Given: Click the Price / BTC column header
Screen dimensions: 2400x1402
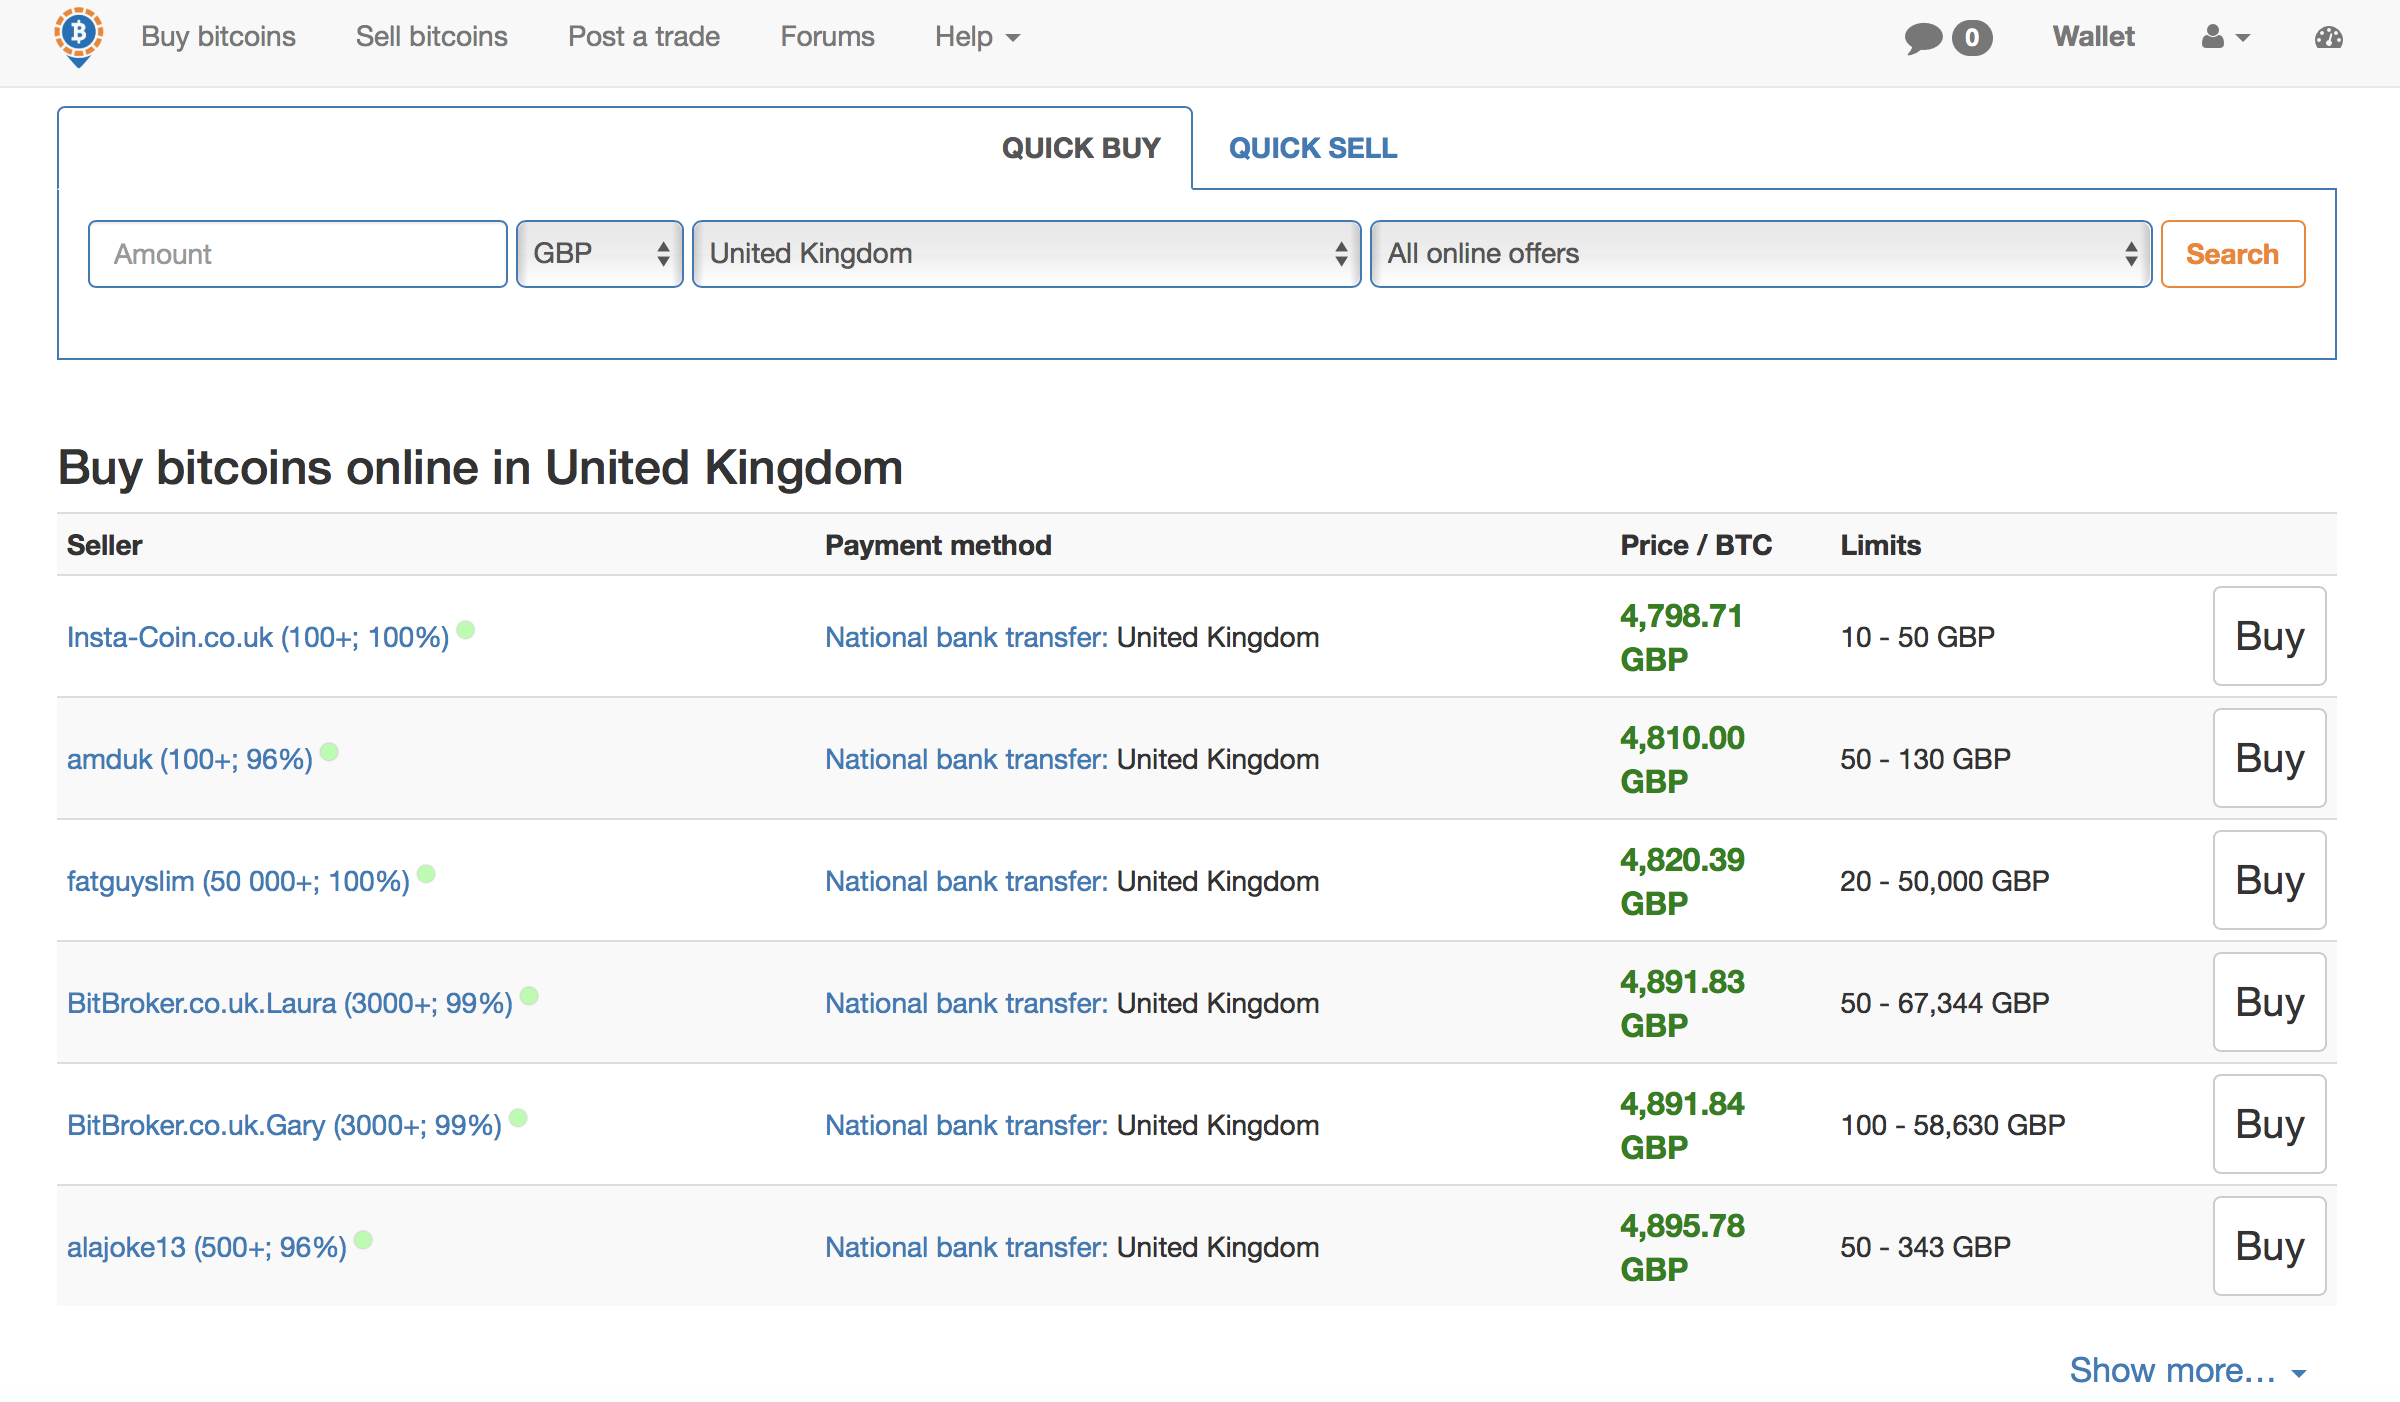Looking at the screenshot, I should click(x=1696, y=545).
